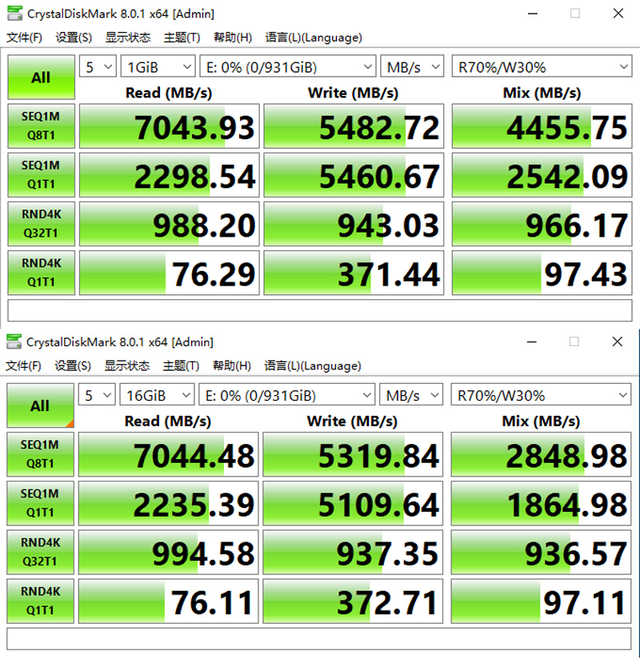Viewport: 640px width, 667px height.
Task: Select write result 5319.84
Action: 353,455
